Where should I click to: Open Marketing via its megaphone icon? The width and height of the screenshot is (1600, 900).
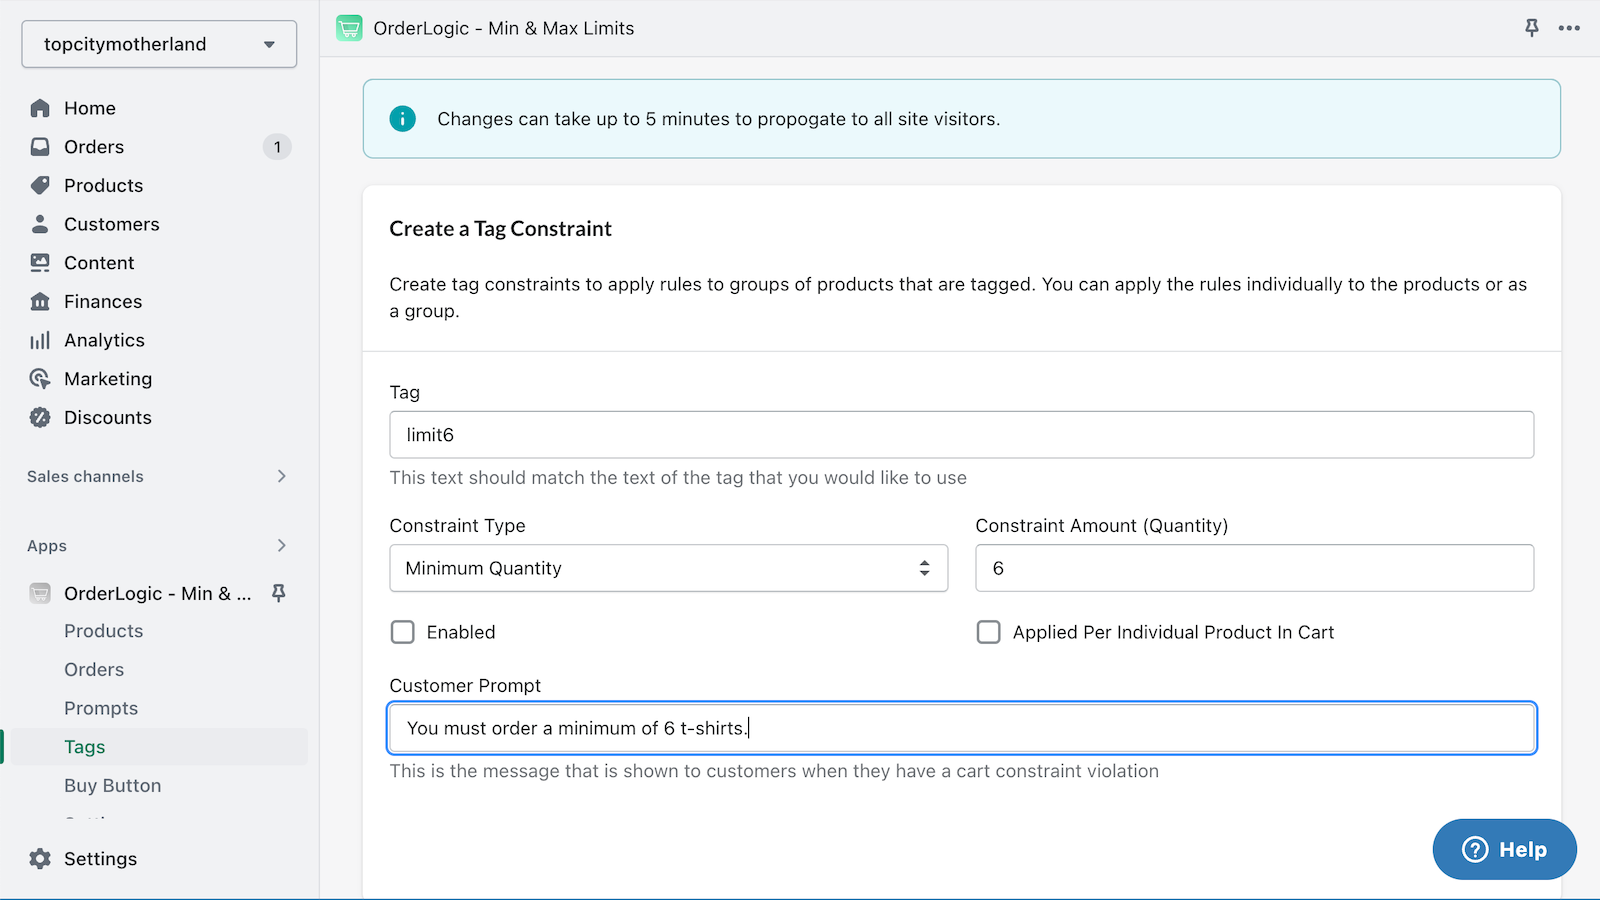click(x=40, y=378)
